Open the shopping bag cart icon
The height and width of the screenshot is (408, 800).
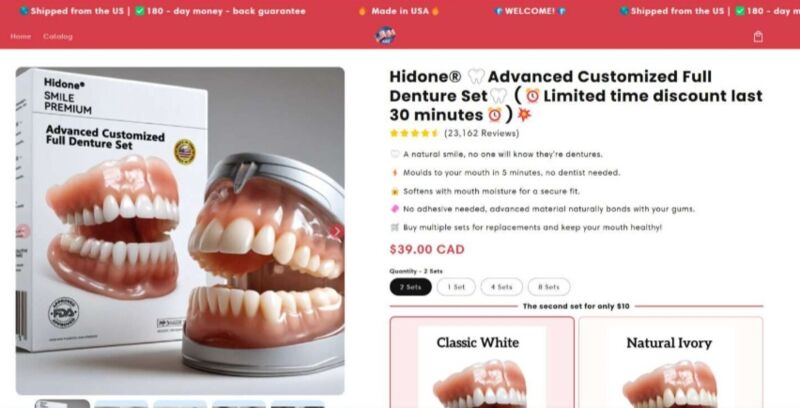pos(758,36)
